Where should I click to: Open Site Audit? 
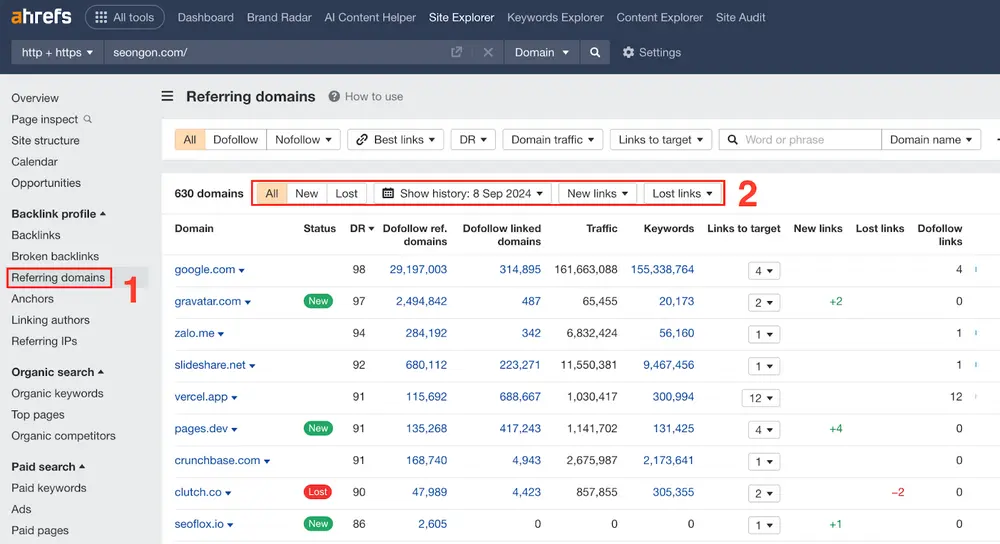[740, 17]
